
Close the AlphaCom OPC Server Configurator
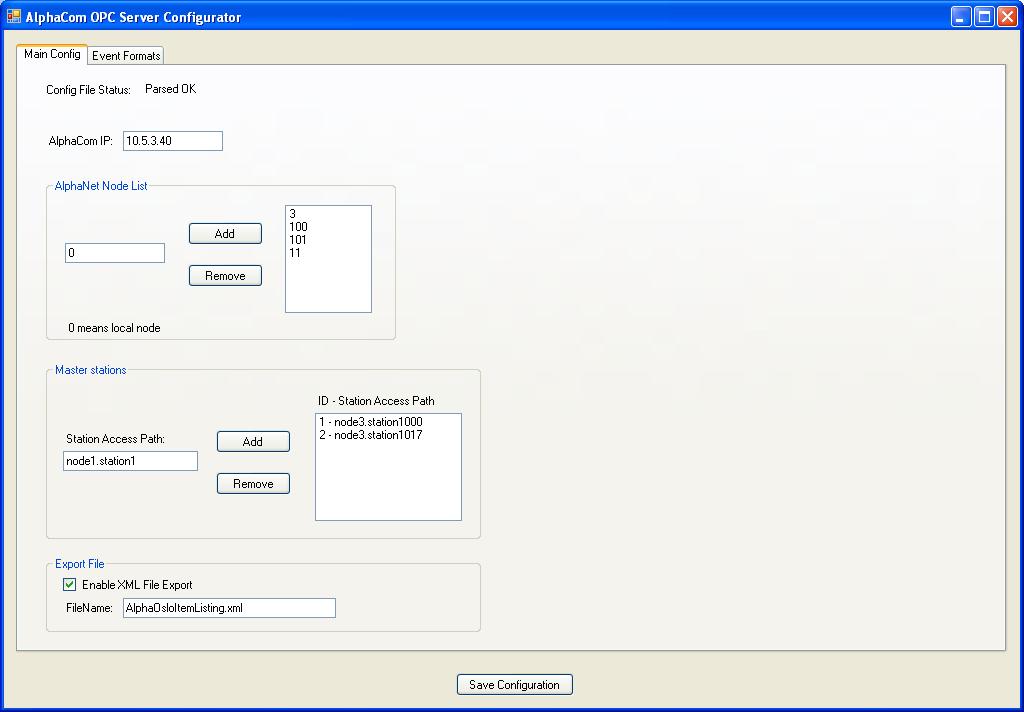[1007, 16]
